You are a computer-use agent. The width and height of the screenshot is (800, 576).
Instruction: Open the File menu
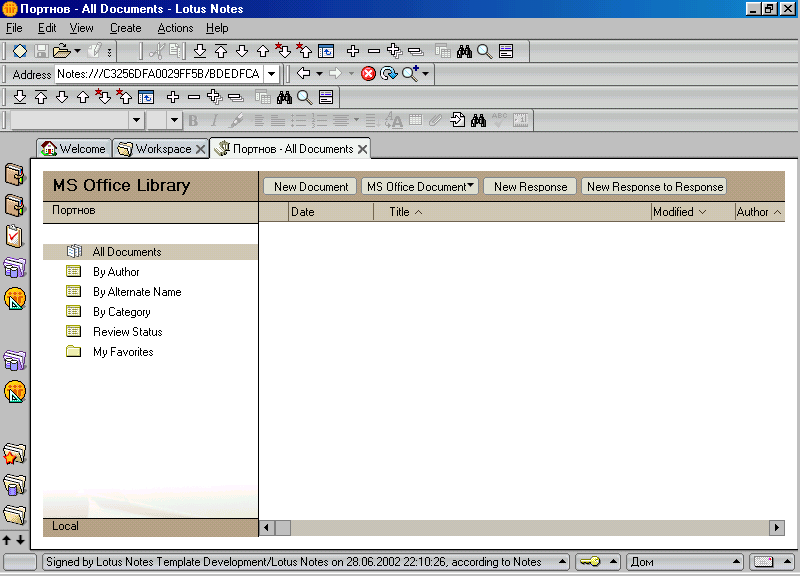coord(14,28)
